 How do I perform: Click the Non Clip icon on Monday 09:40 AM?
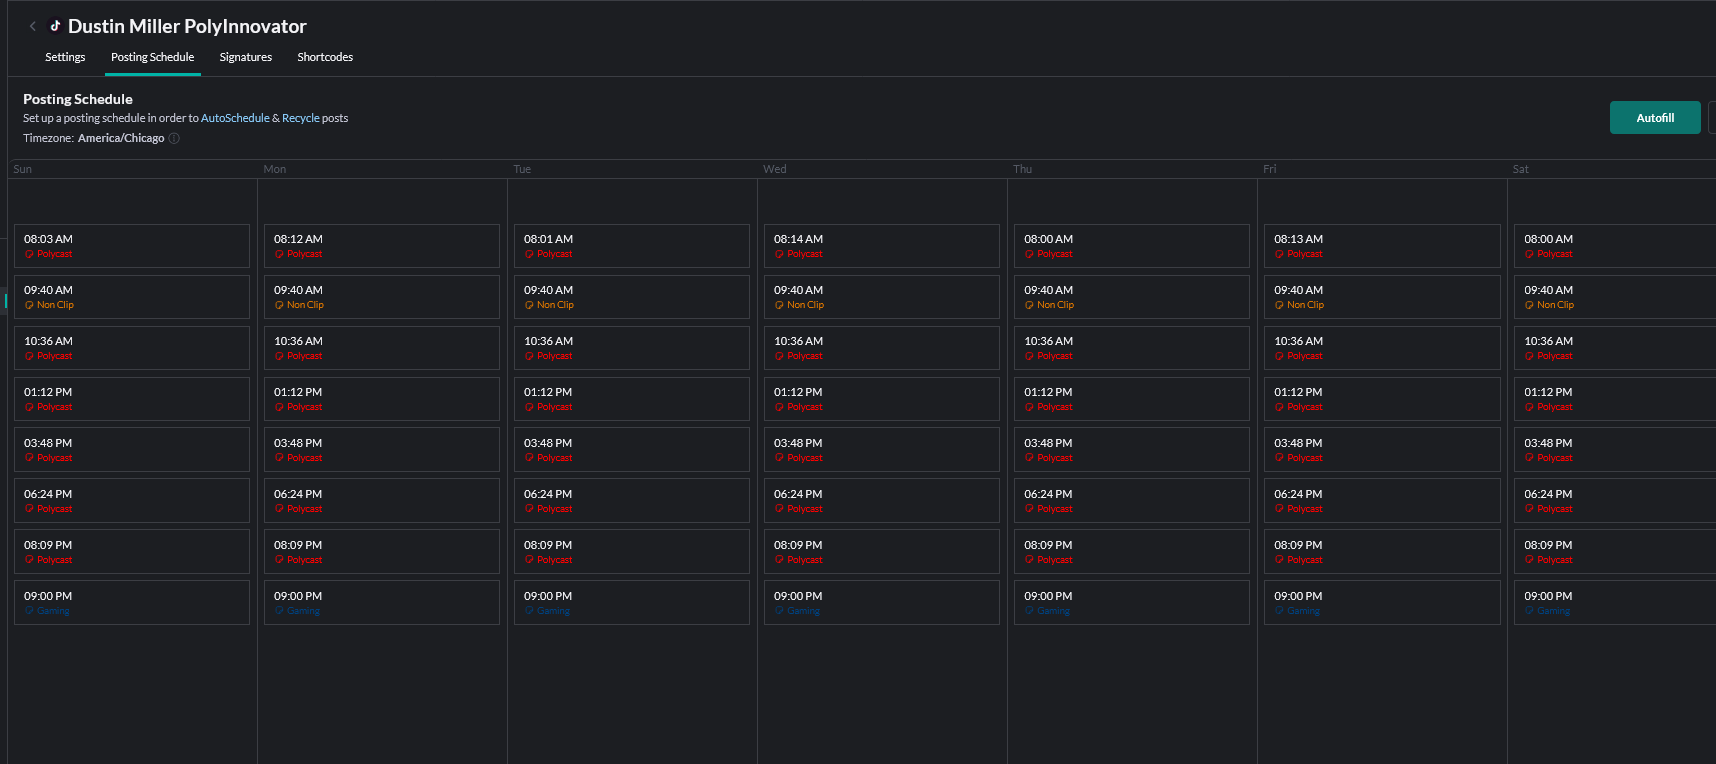click(x=279, y=306)
